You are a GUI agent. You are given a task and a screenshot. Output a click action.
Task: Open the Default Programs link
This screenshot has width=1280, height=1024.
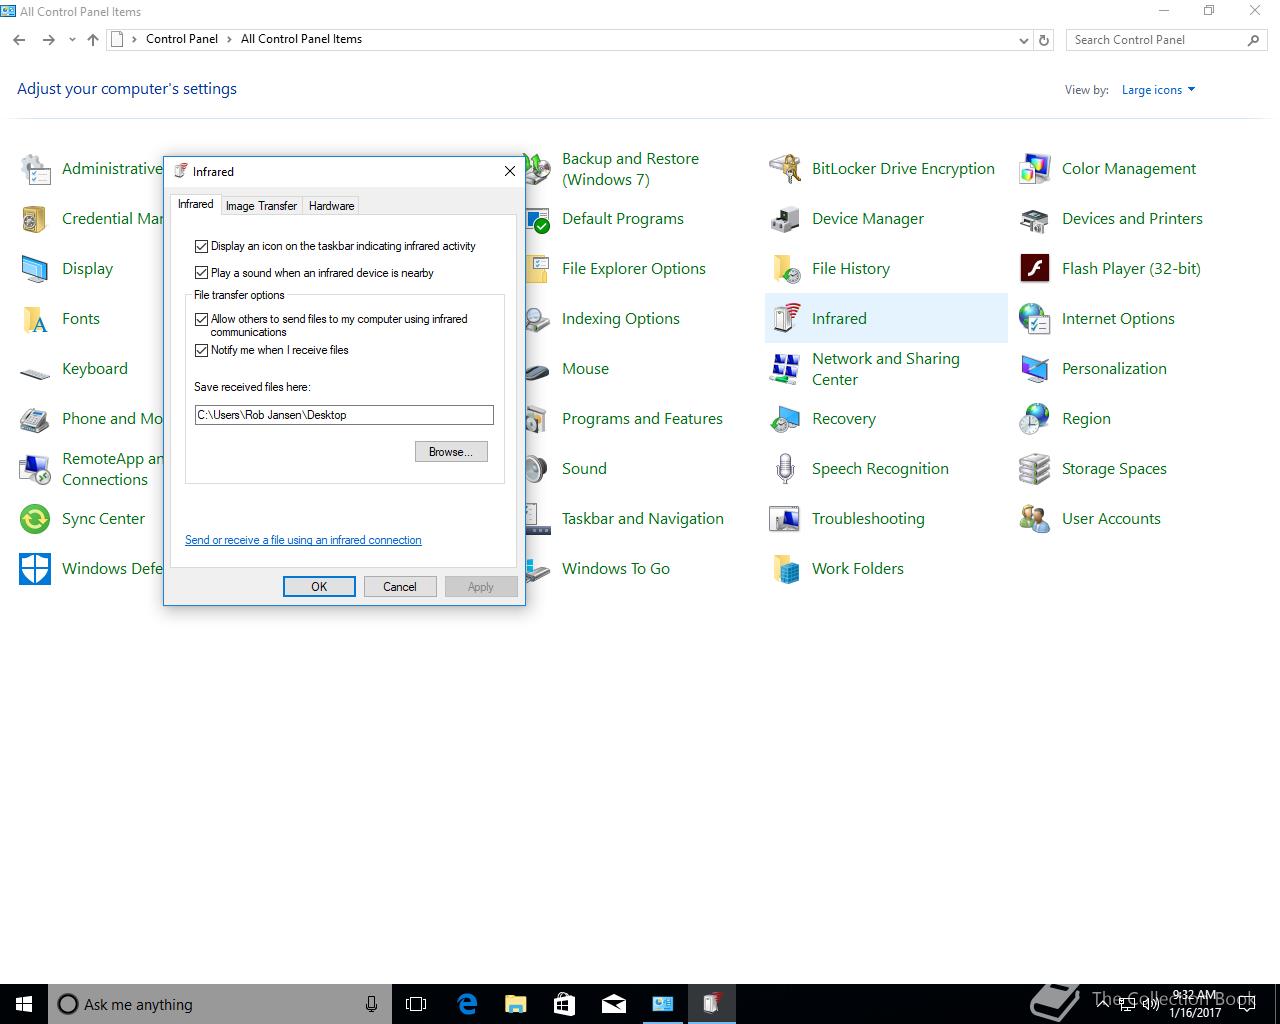[x=623, y=219]
